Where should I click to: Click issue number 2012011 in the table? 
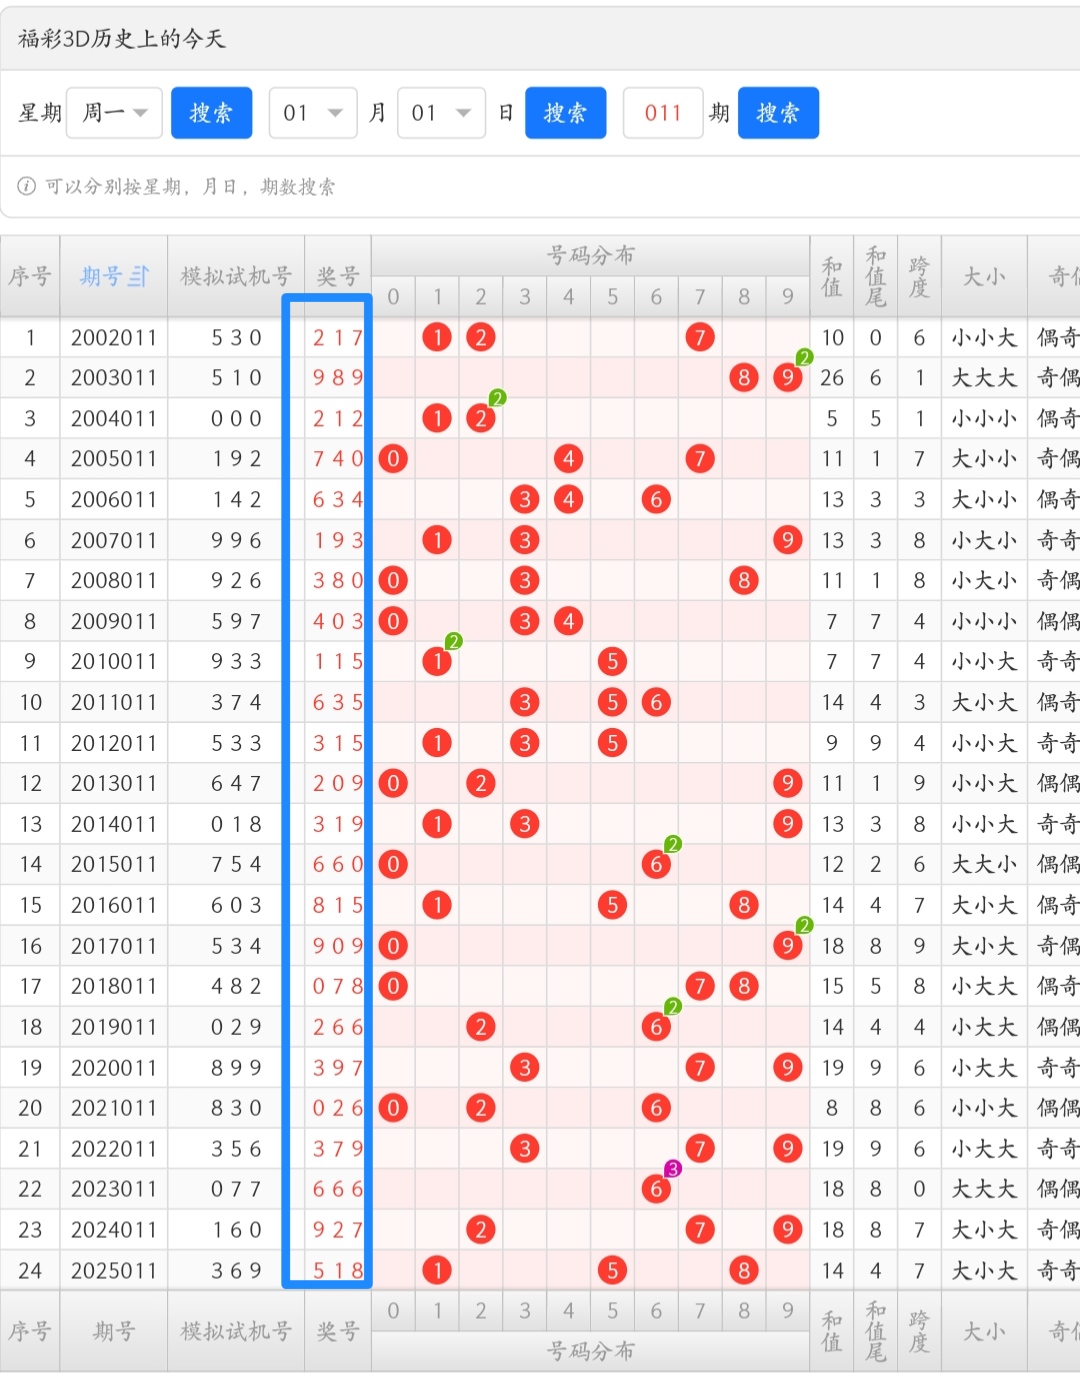[113, 743]
